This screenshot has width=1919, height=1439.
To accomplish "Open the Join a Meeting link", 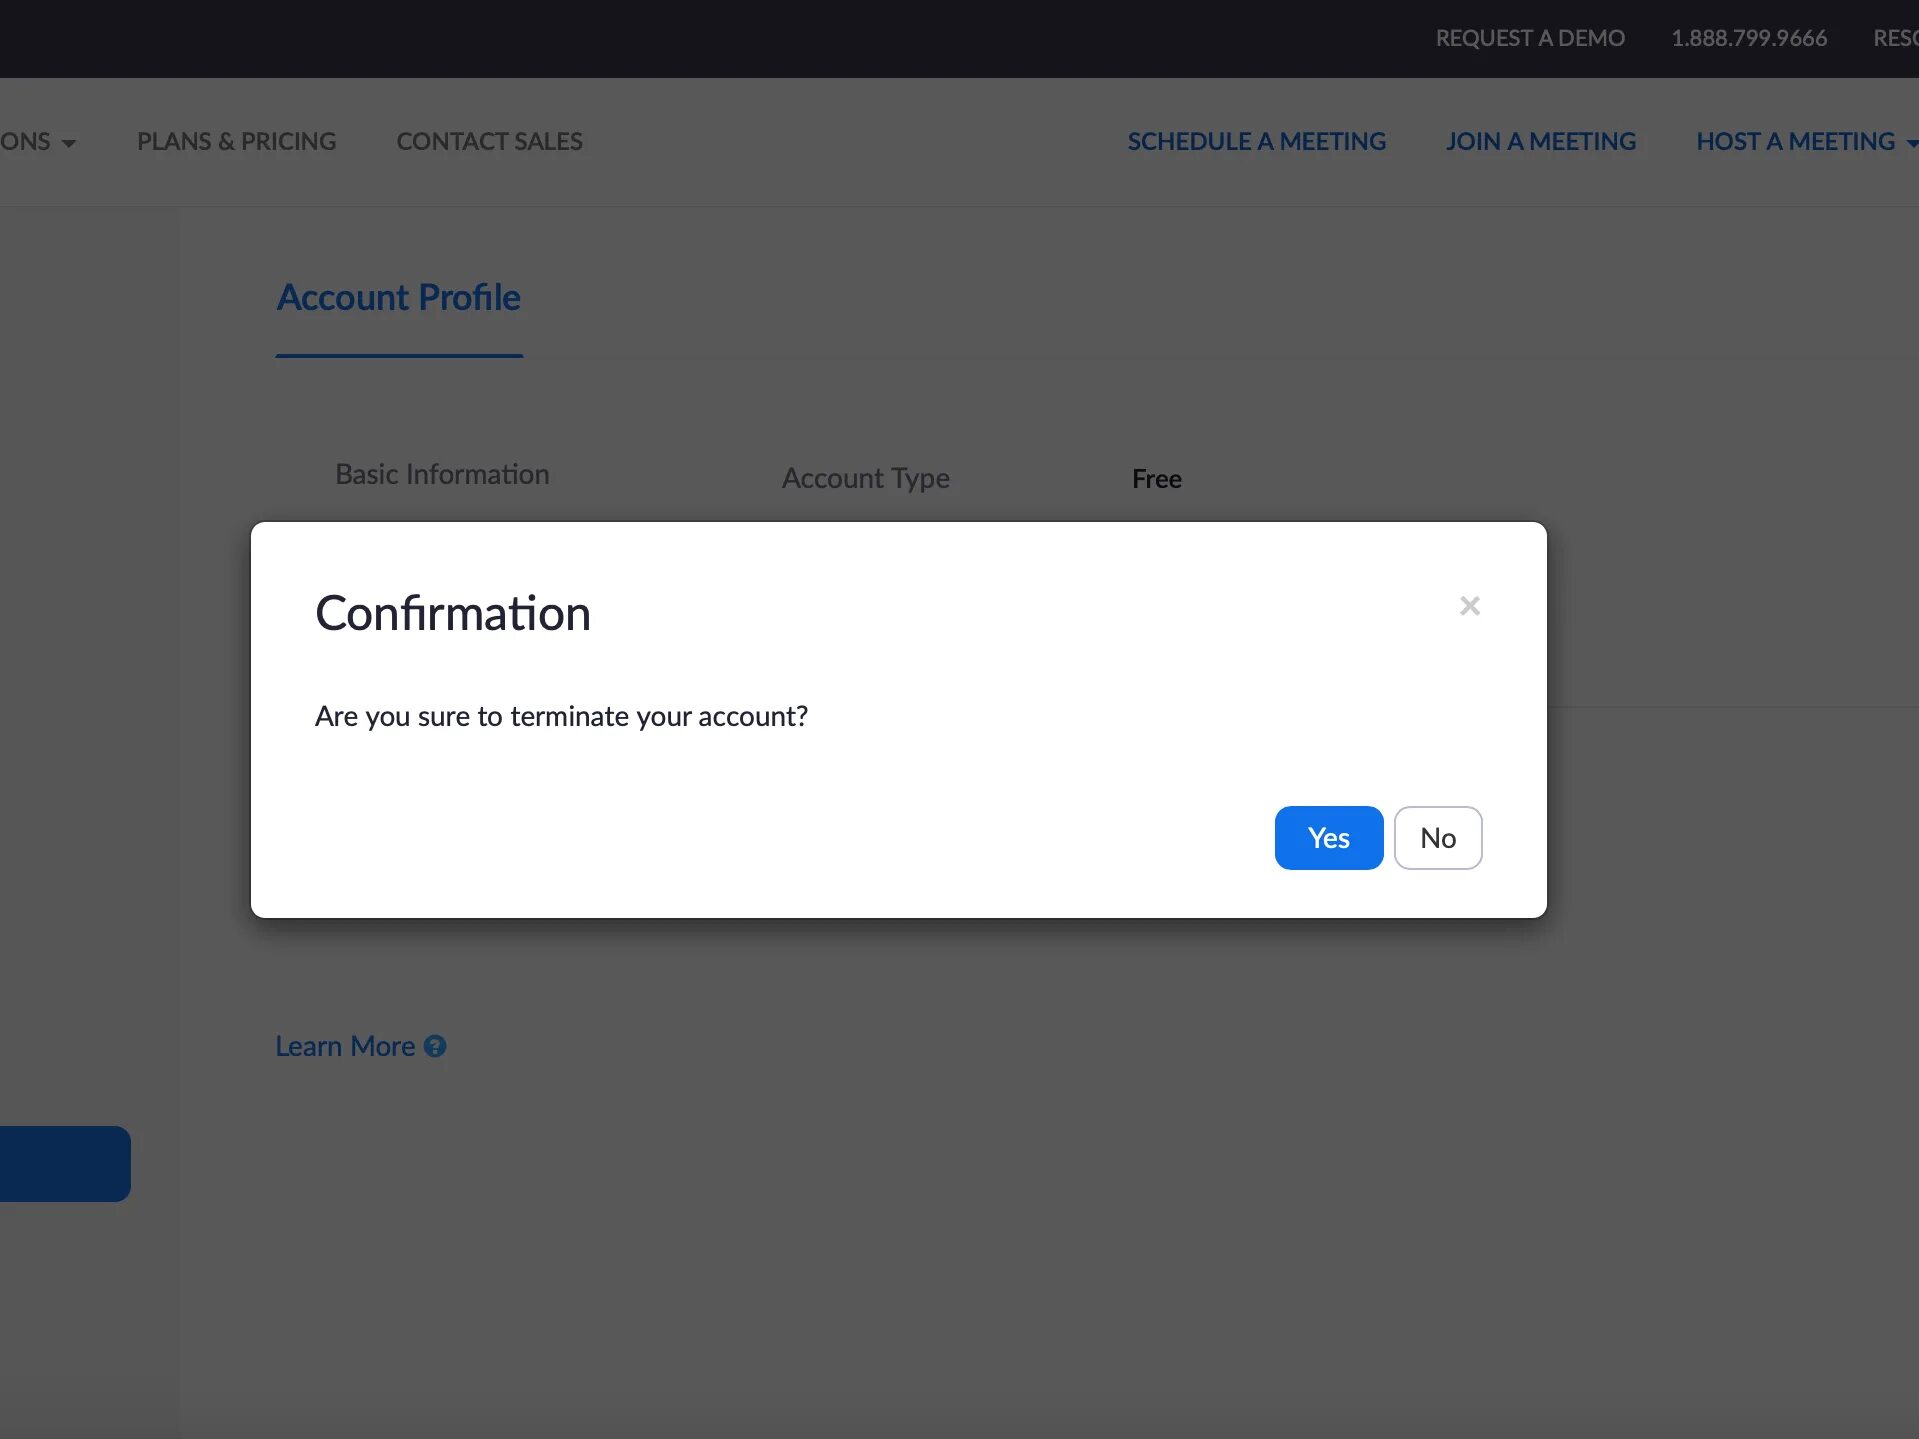I will coord(1541,141).
